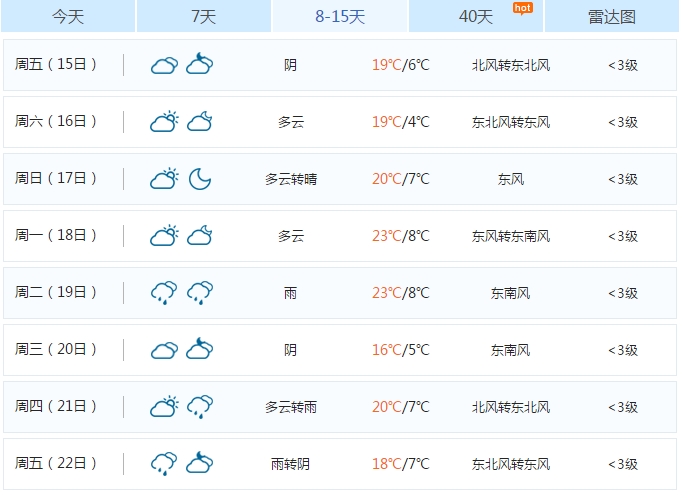Click night rain icon for 周四 21日
Screen dimensions: 683x495
(200, 407)
